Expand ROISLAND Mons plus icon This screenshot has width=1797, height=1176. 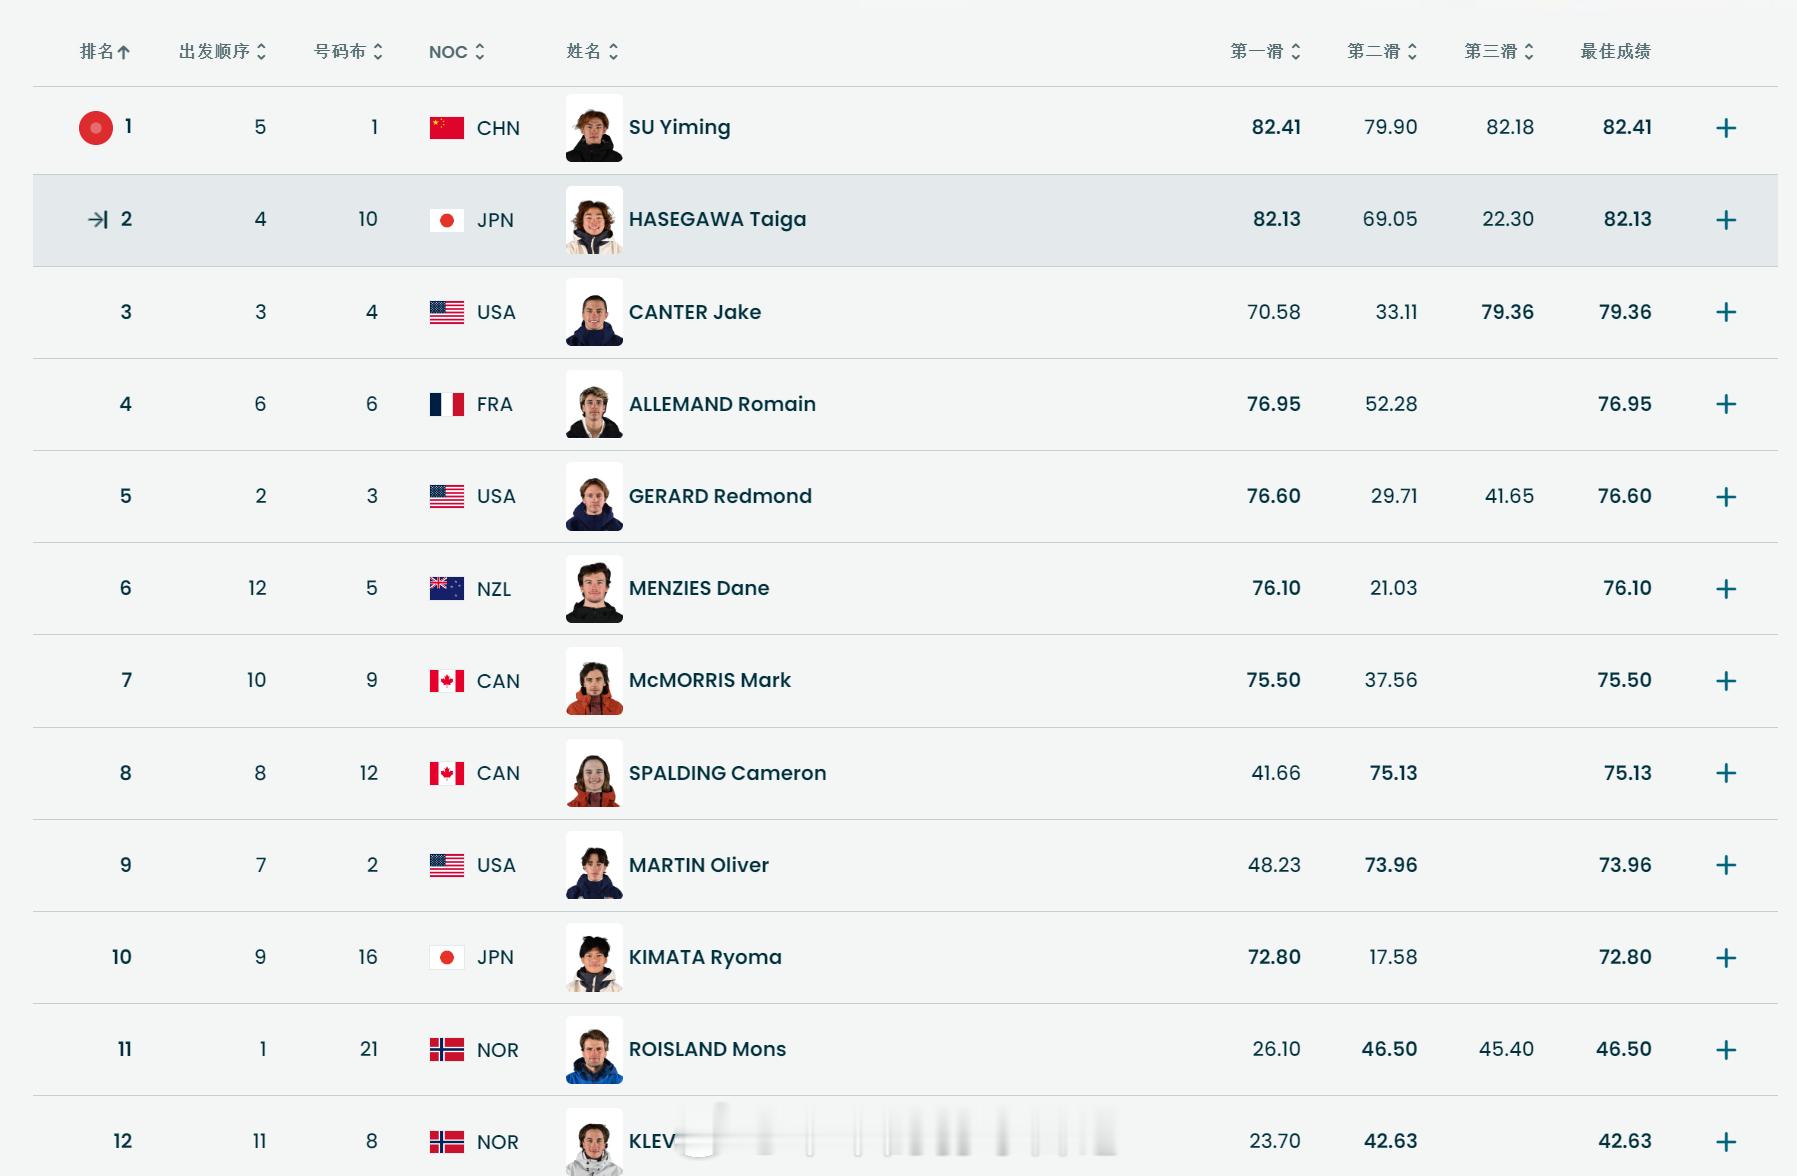(x=1726, y=1050)
